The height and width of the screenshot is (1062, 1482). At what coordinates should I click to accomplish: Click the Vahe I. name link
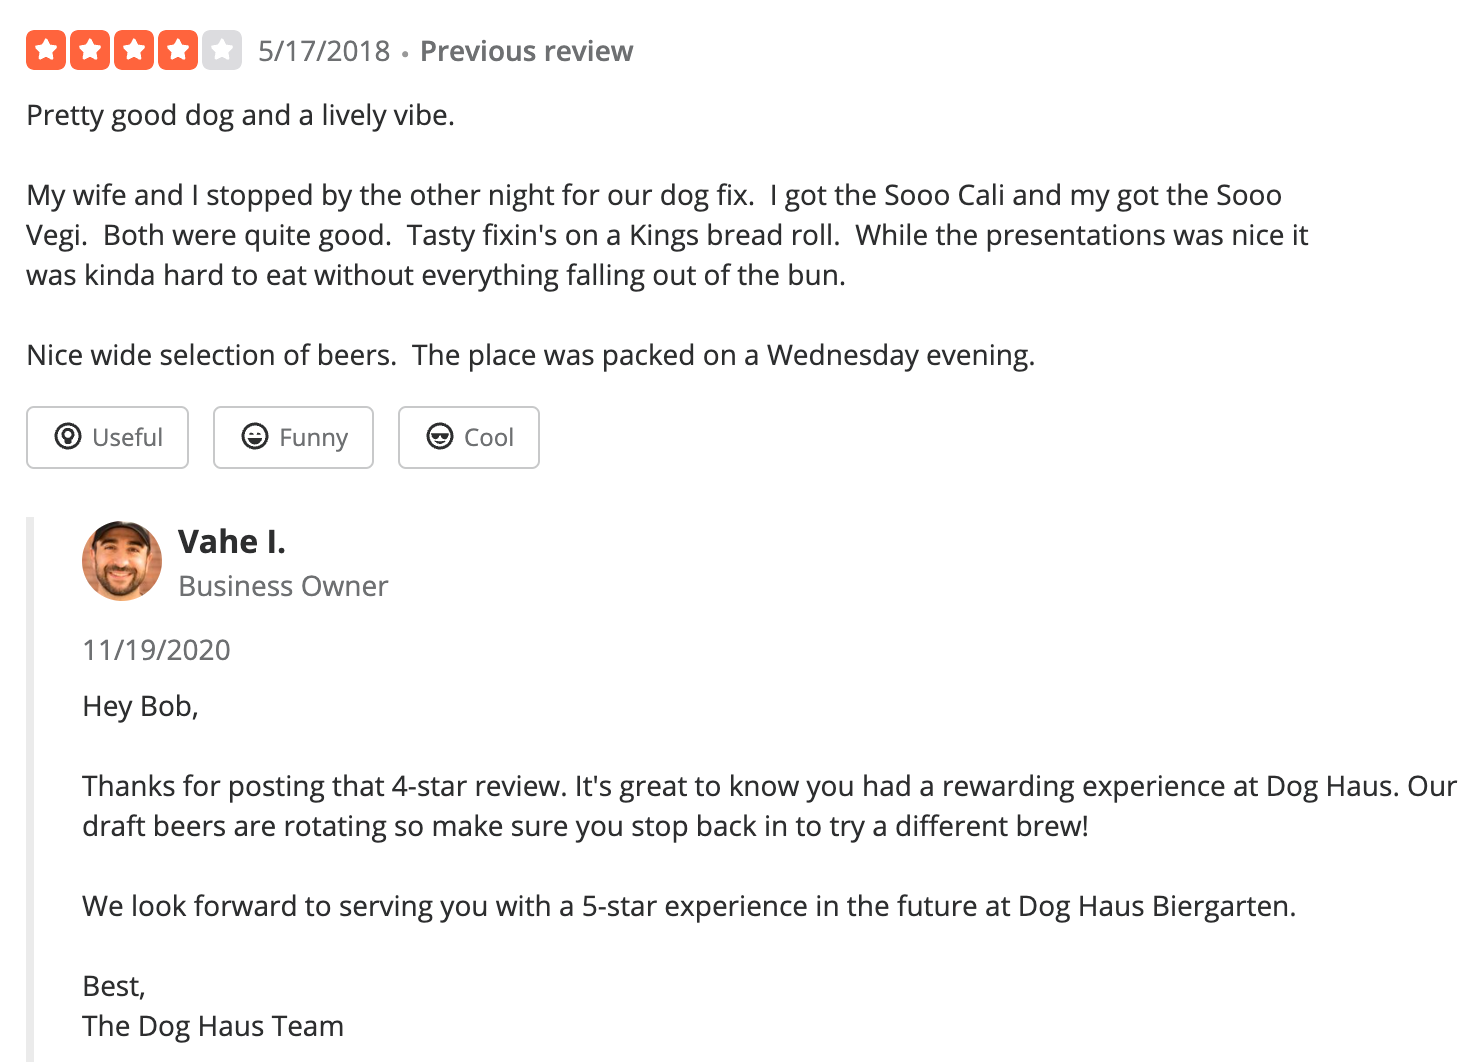[x=232, y=542]
